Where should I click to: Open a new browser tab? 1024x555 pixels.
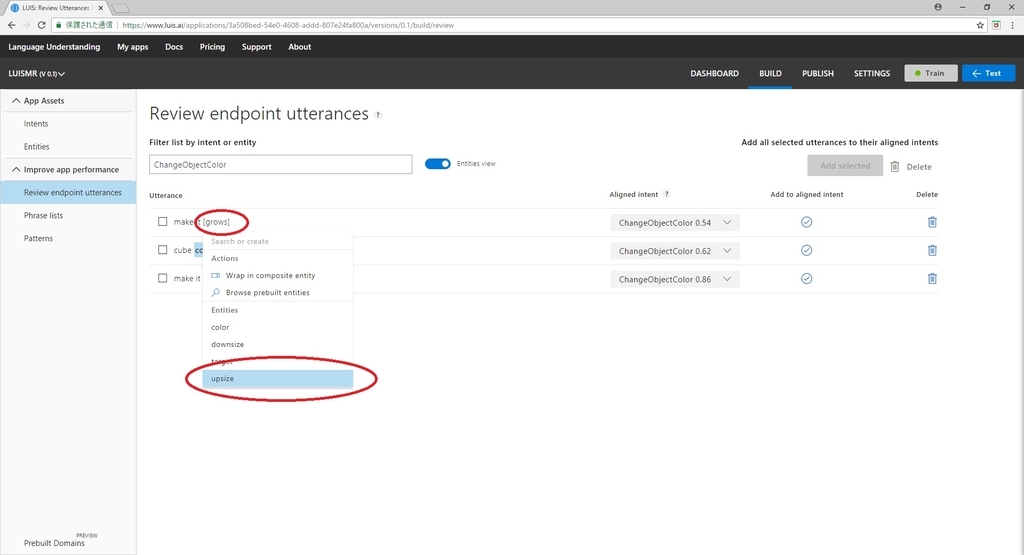pyautogui.click(x=120, y=8)
